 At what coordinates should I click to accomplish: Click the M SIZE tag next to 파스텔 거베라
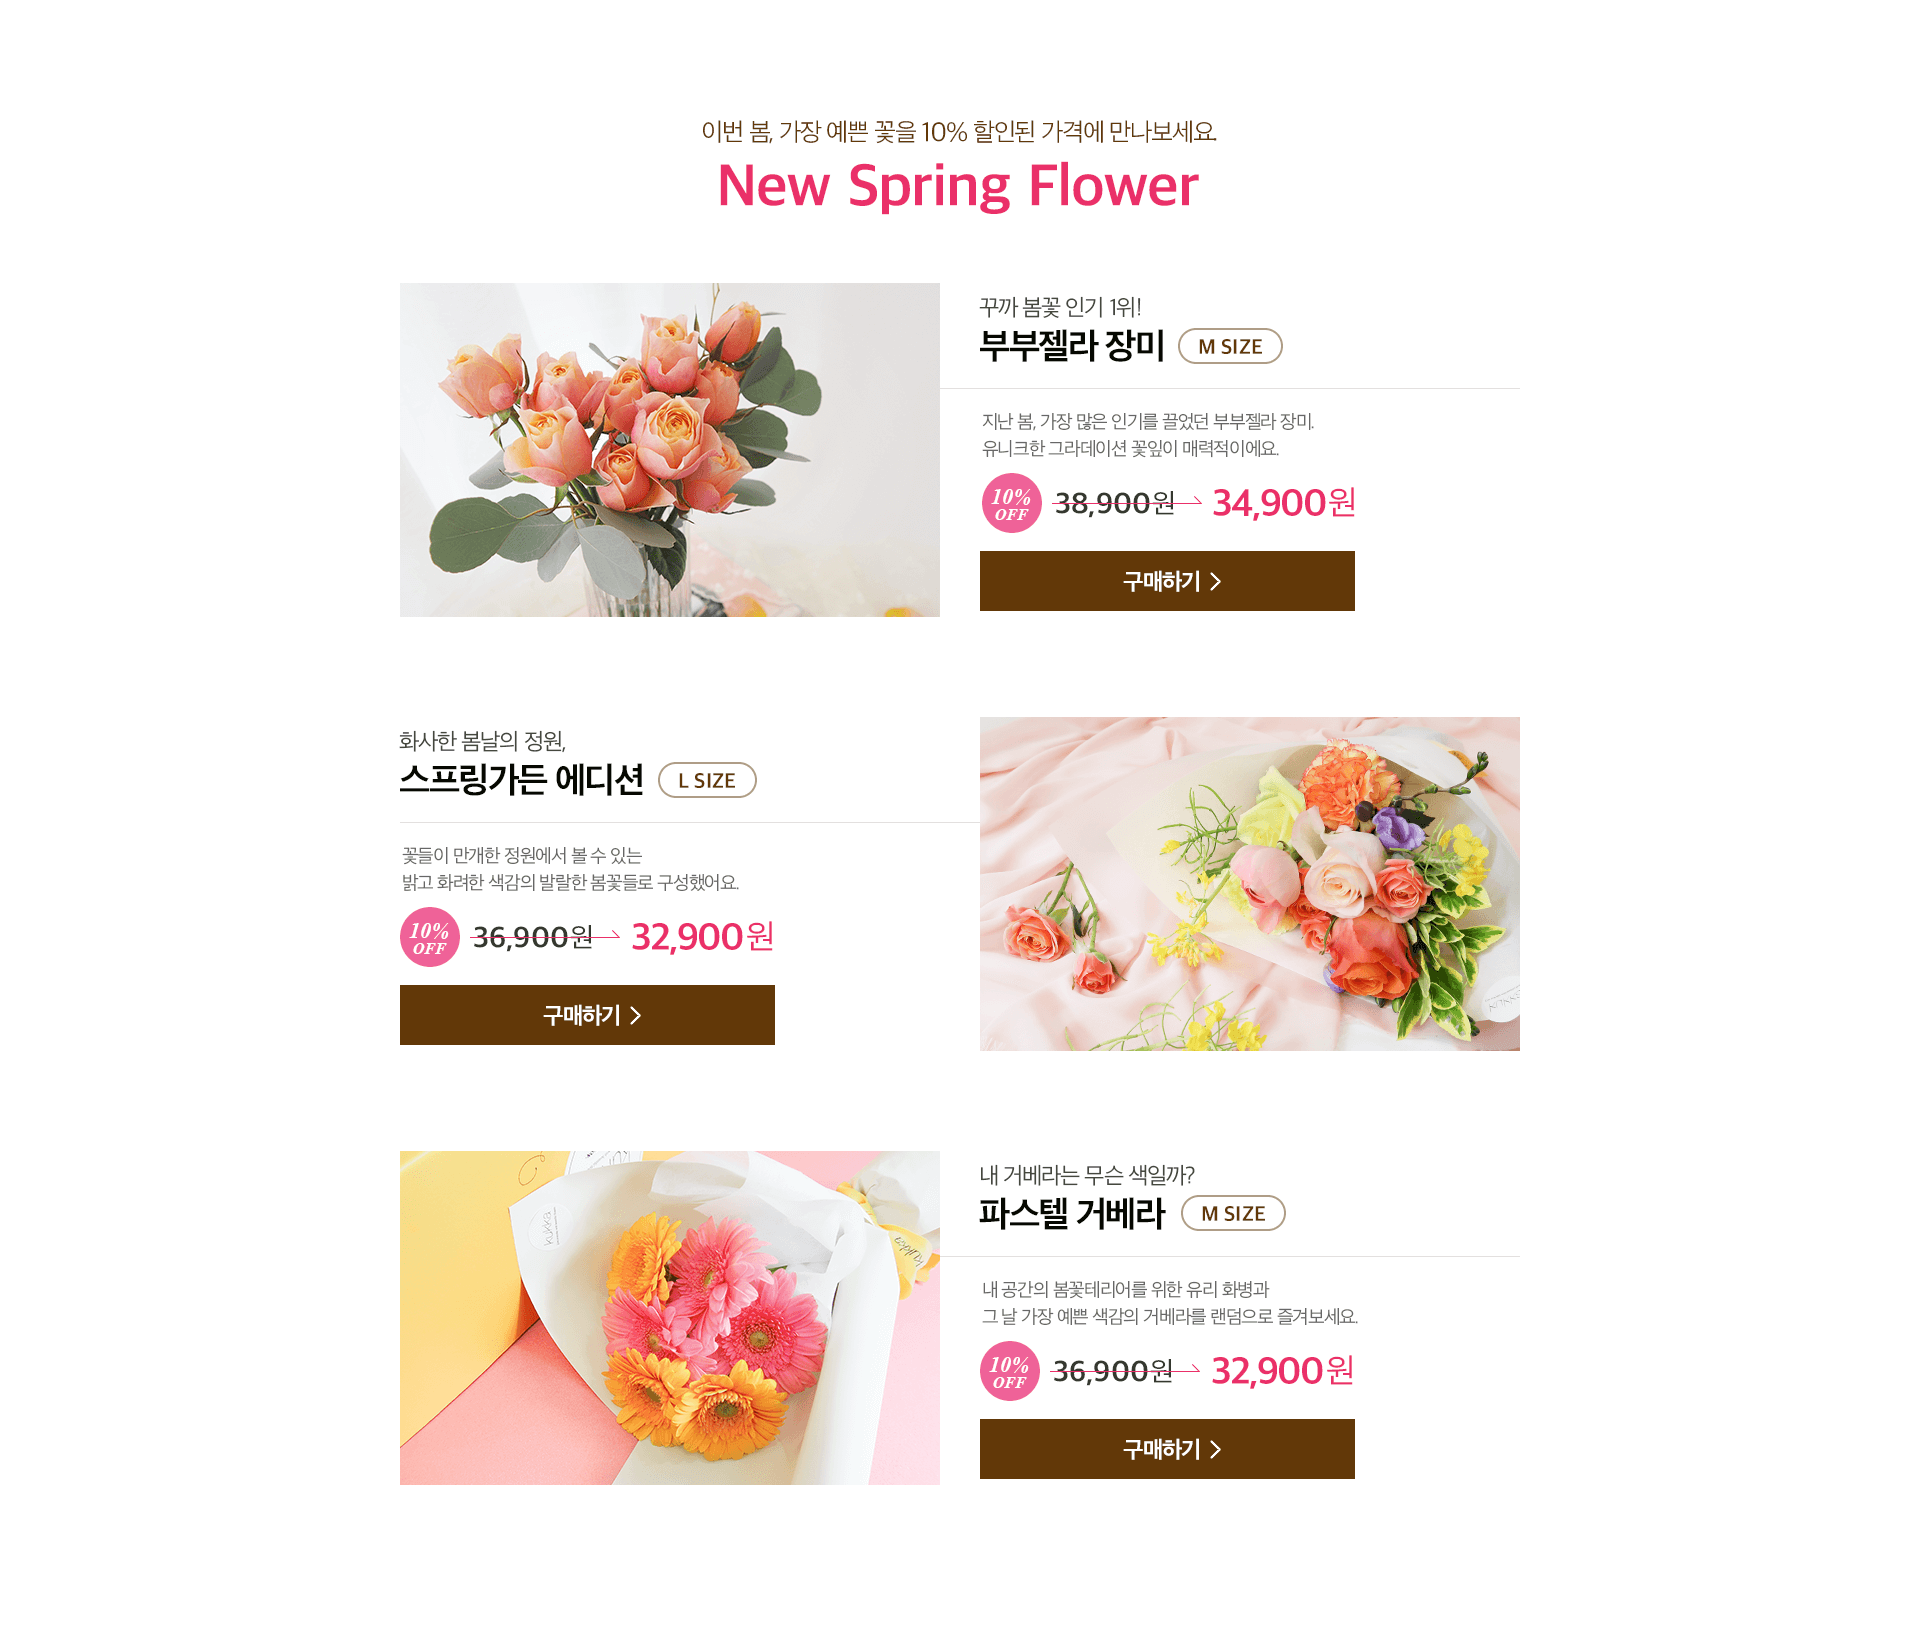tap(1233, 1213)
